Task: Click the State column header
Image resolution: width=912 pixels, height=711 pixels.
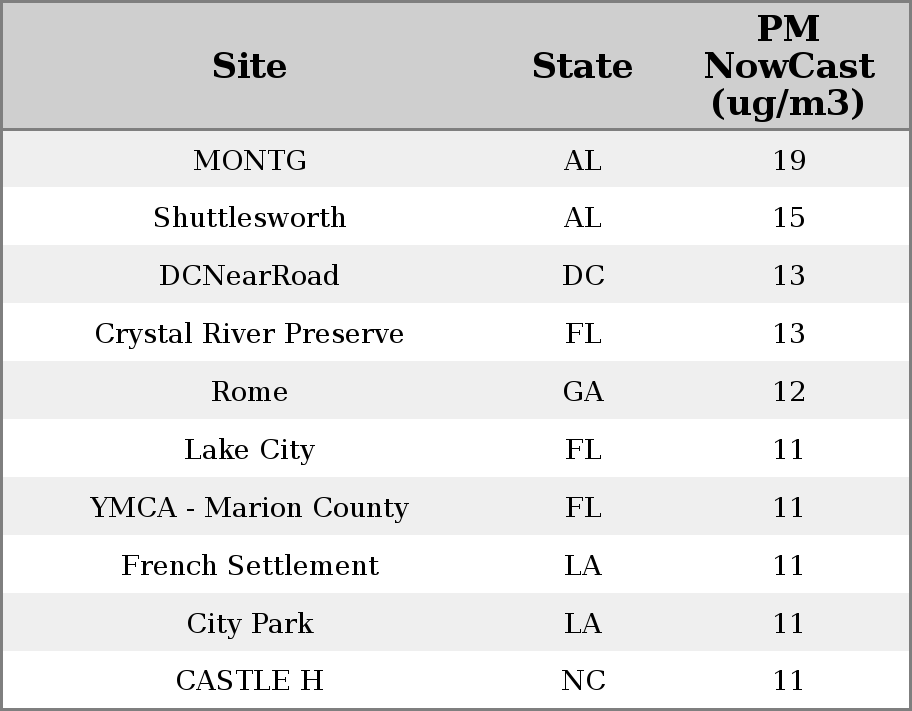Action: pos(582,66)
